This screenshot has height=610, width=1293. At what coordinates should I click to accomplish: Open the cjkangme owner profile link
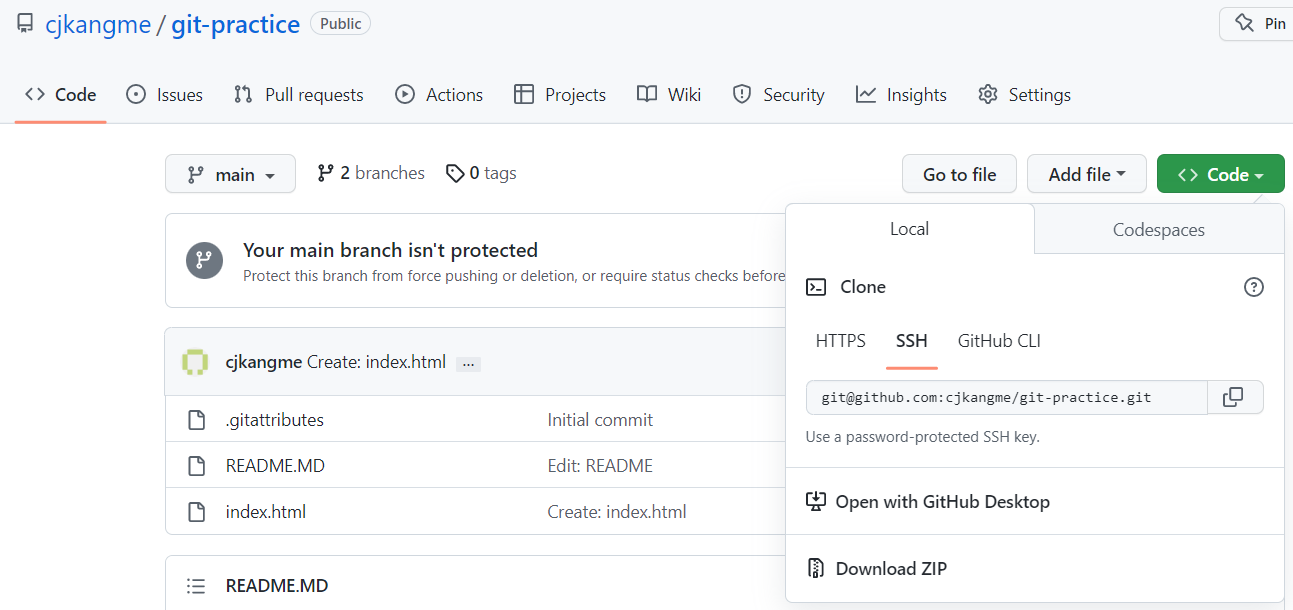[97, 24]
